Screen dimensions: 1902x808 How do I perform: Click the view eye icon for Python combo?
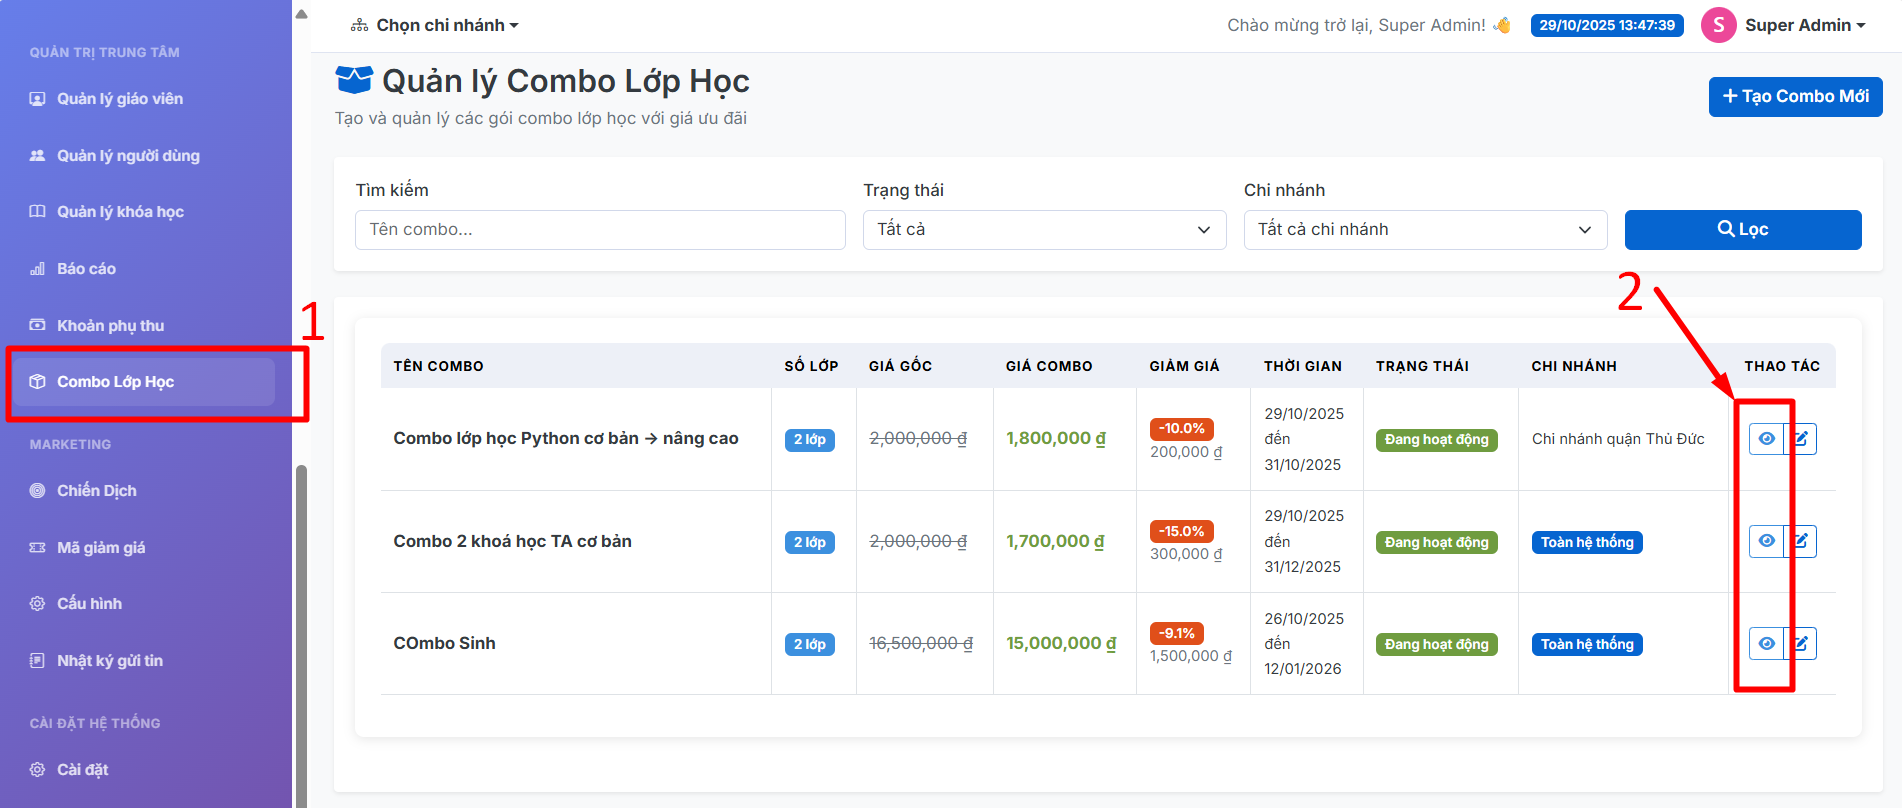point(1766,439)
